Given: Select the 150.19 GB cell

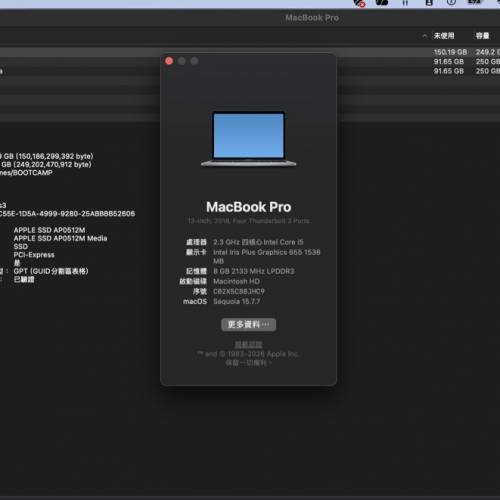Looking at the screenshot, I should point(450,52).
